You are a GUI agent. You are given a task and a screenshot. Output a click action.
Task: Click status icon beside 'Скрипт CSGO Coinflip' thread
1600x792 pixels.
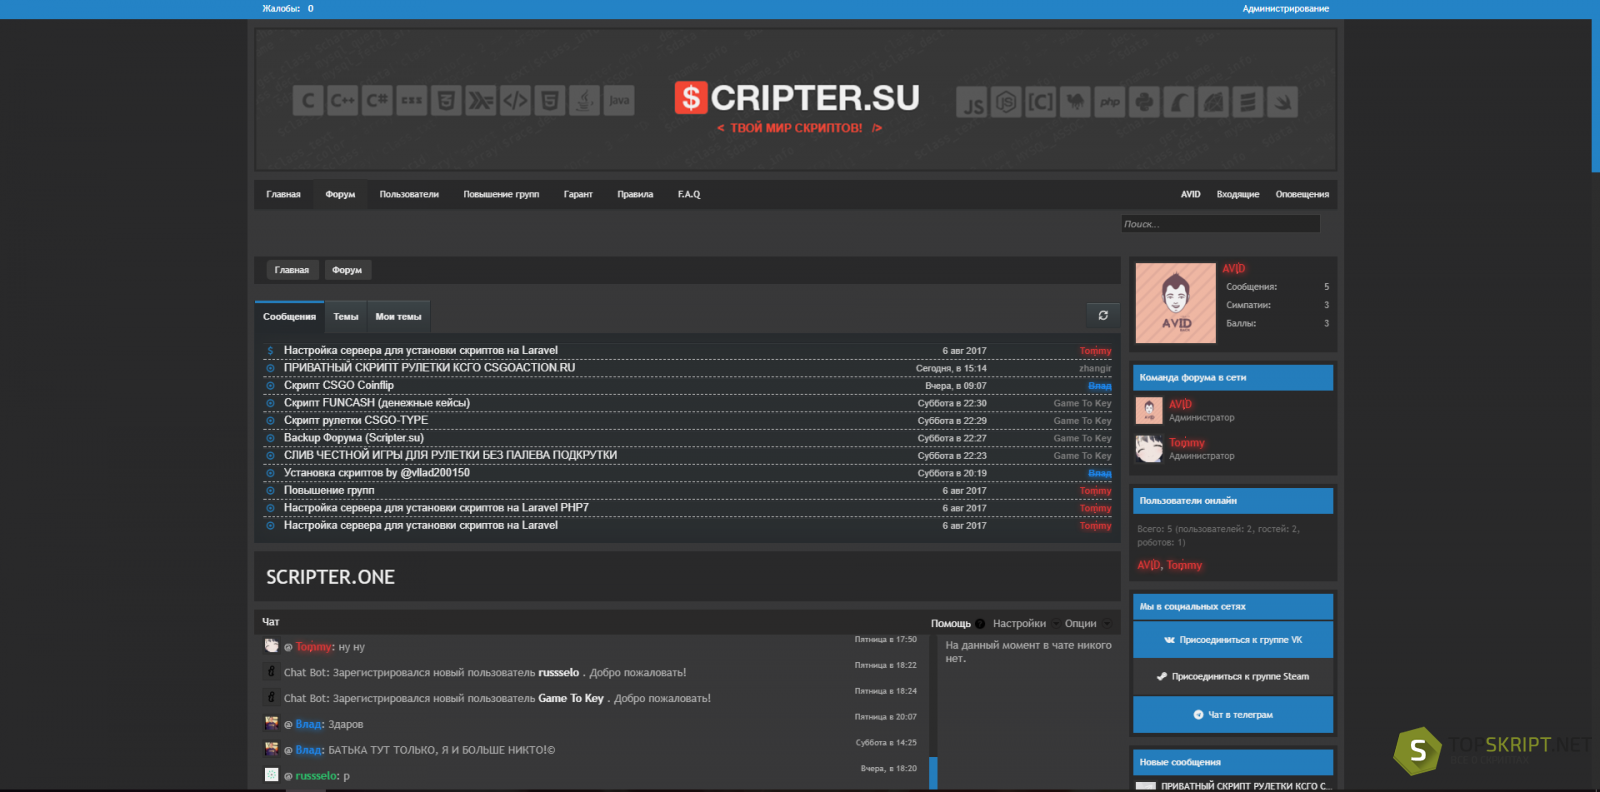(x=270, y=386)
